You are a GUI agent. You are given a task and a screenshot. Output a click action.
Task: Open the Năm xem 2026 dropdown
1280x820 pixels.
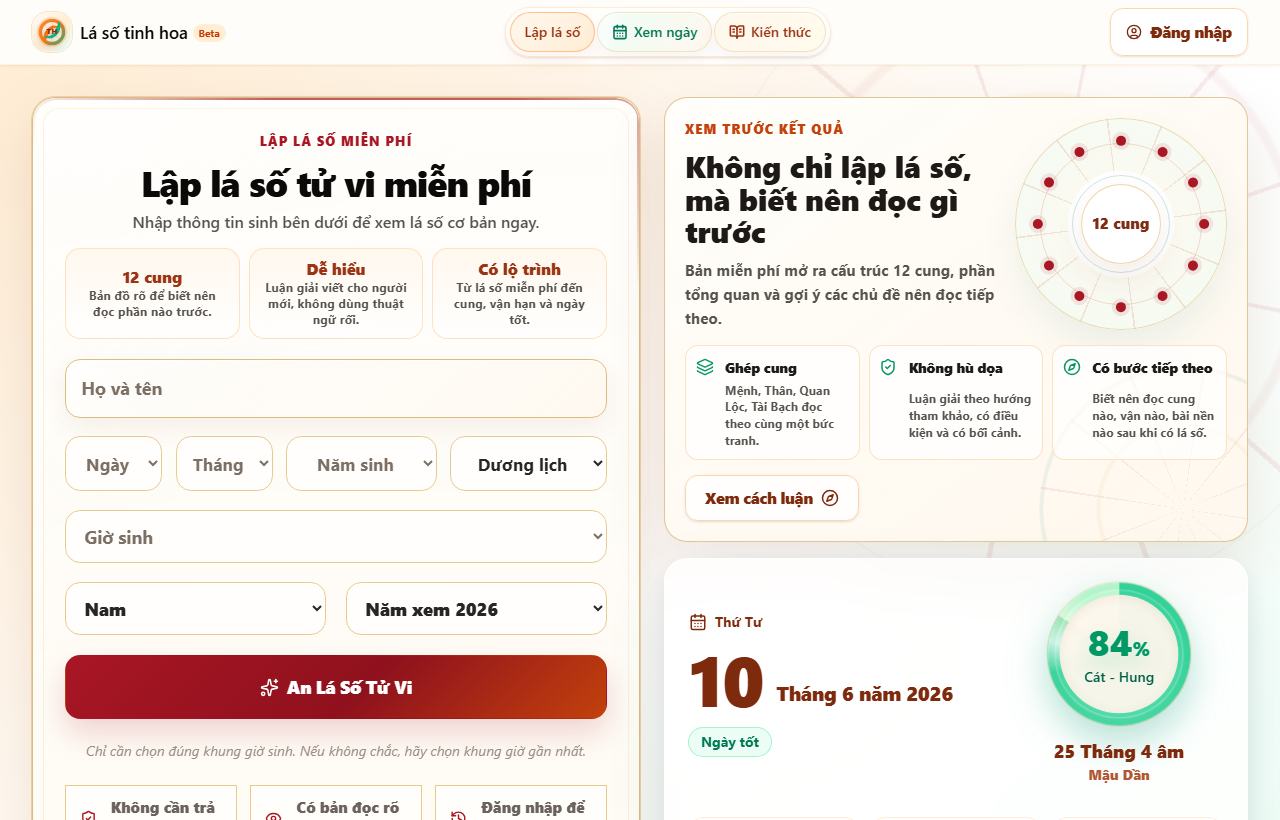tap(477, 609)
